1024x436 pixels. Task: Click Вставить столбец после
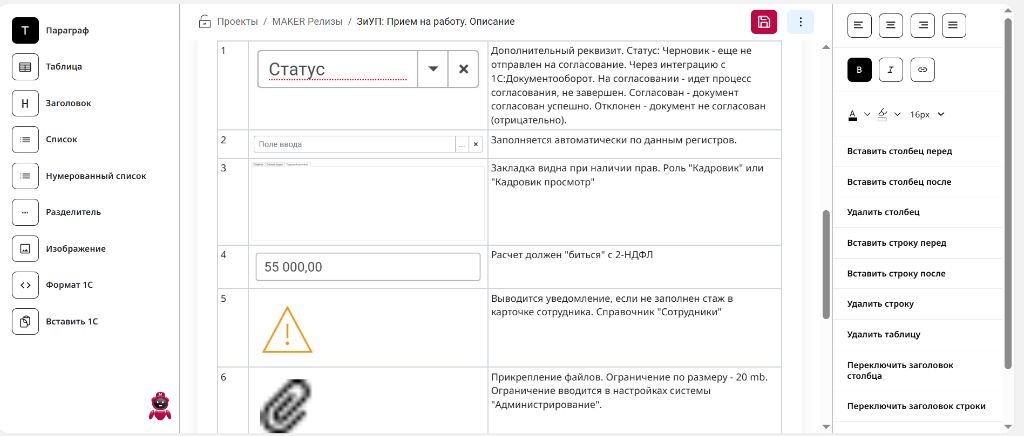(x=899, y=181)
